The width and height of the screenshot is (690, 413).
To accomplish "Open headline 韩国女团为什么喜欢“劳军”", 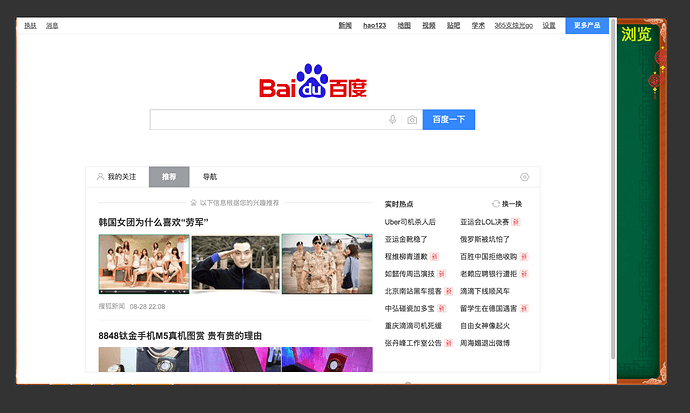I will pos(153,223).
